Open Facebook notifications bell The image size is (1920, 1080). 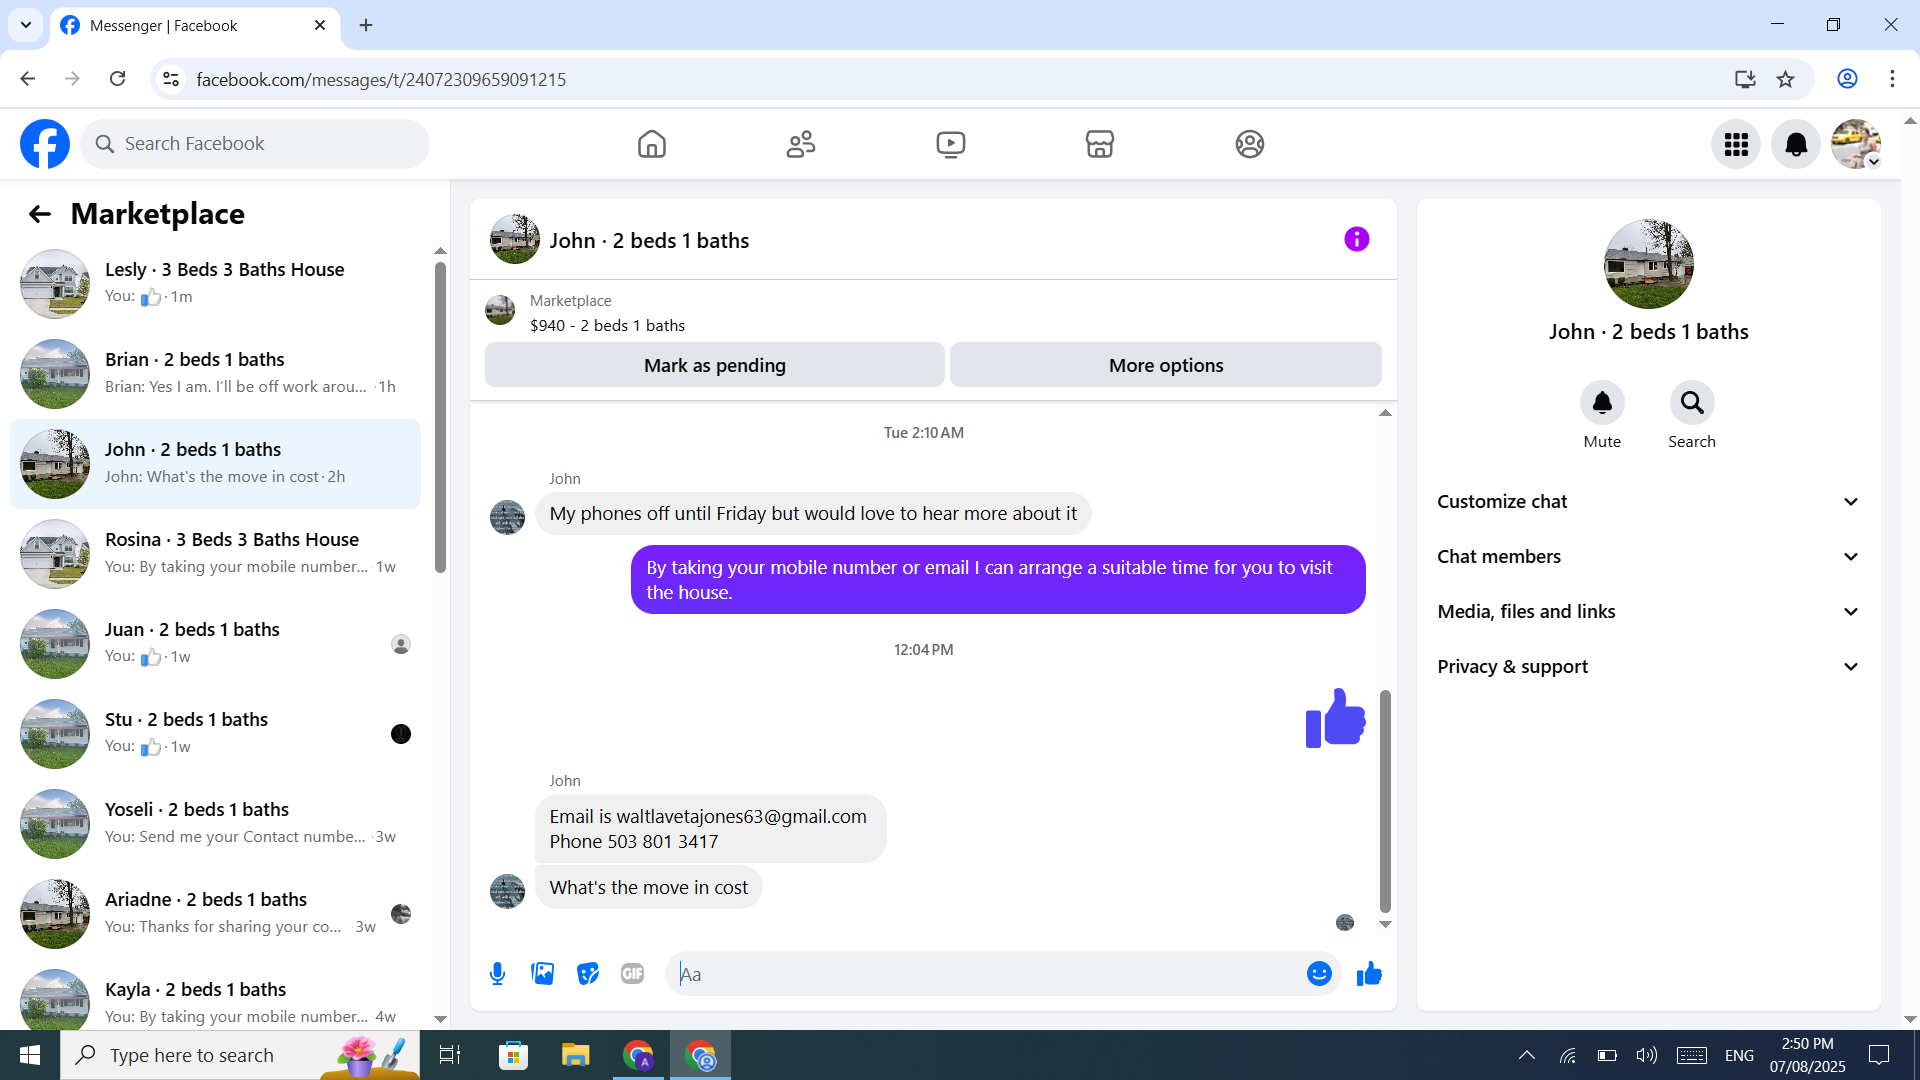click(x=1796, y=144)
